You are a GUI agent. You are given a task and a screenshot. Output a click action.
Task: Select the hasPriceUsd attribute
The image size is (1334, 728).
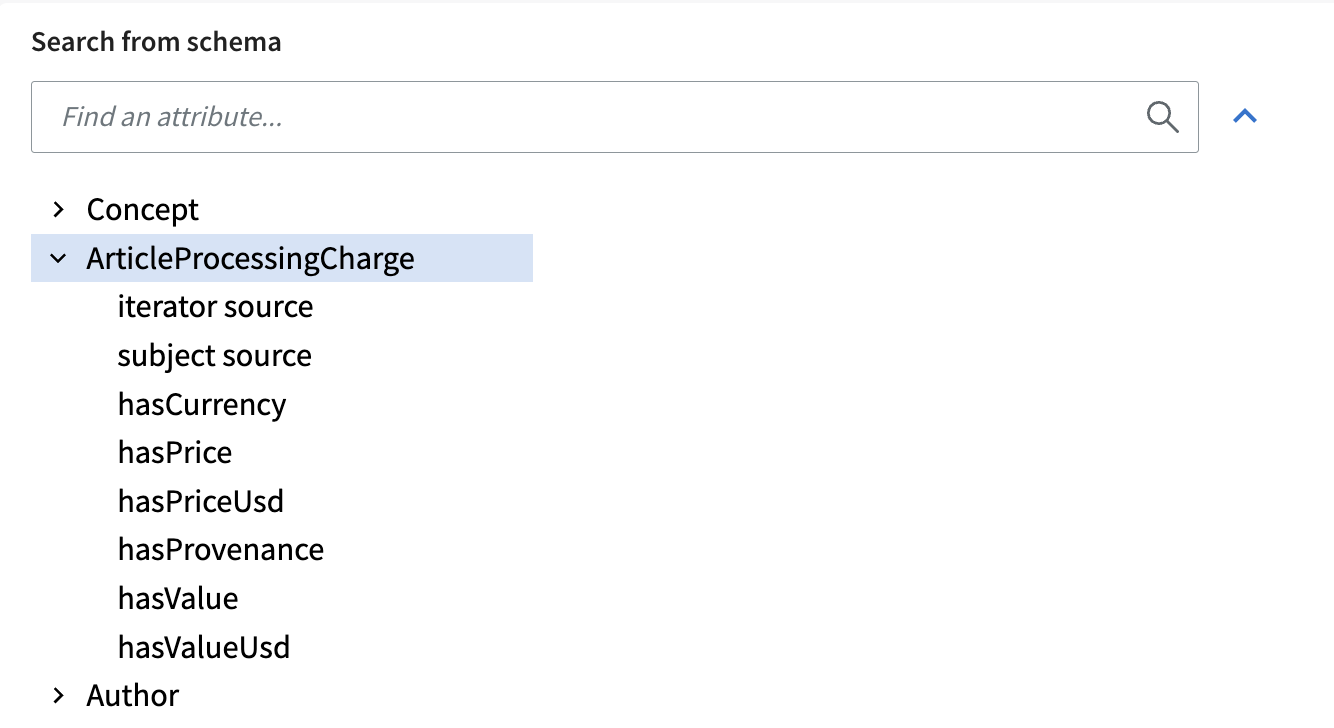coord(201,501)
